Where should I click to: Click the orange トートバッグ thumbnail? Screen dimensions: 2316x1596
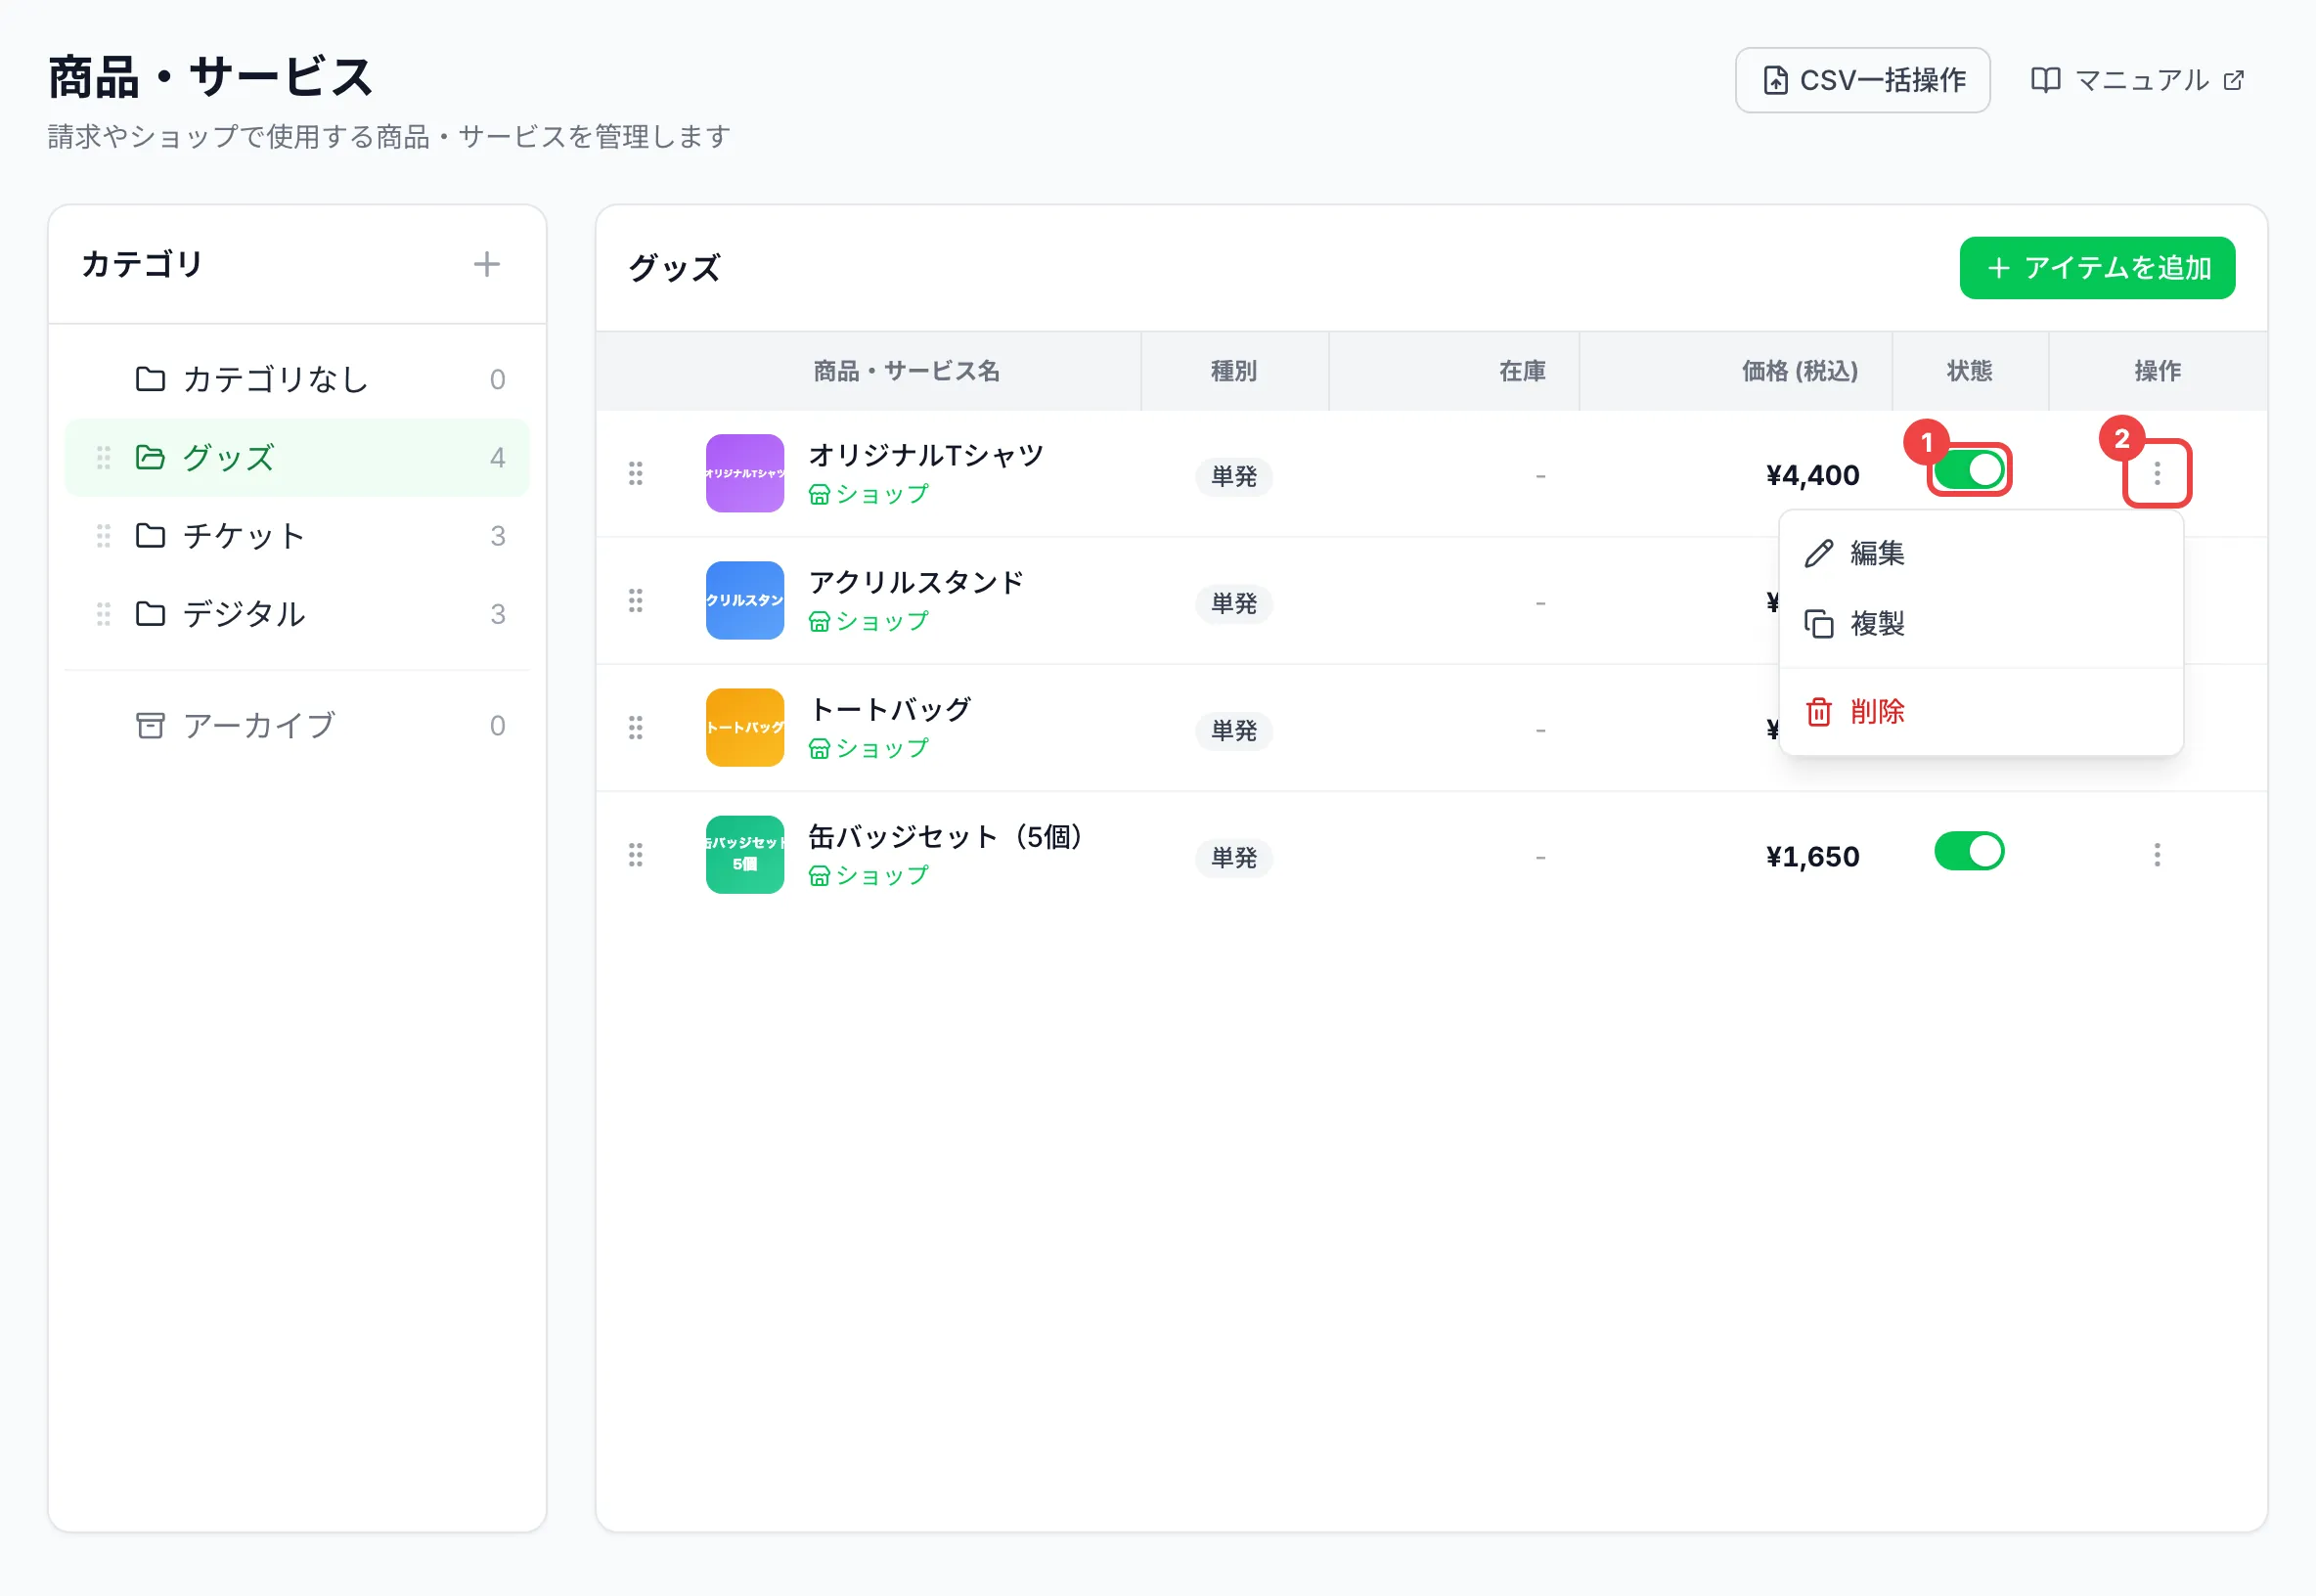coord(744,728)
